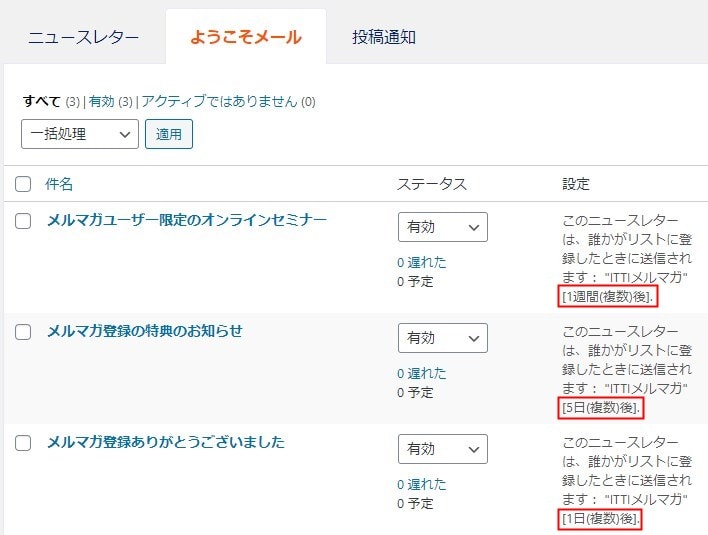The width and height of the screenshot is (708, 535).
Task: Filter list by すべて
Action: 41,101
